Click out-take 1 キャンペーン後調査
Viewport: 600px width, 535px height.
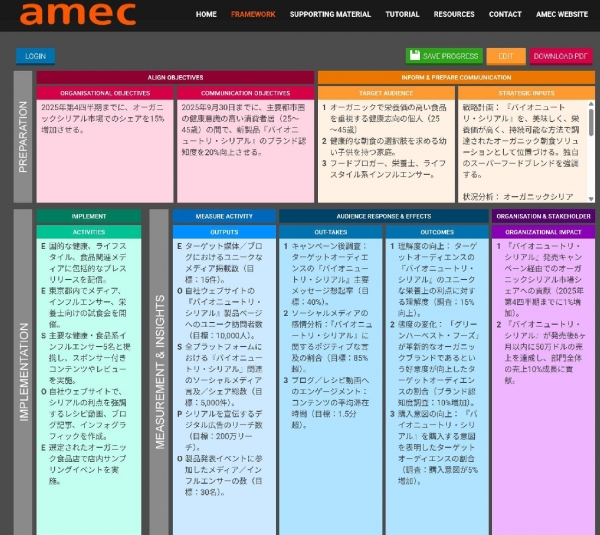(x=327, y=274)
